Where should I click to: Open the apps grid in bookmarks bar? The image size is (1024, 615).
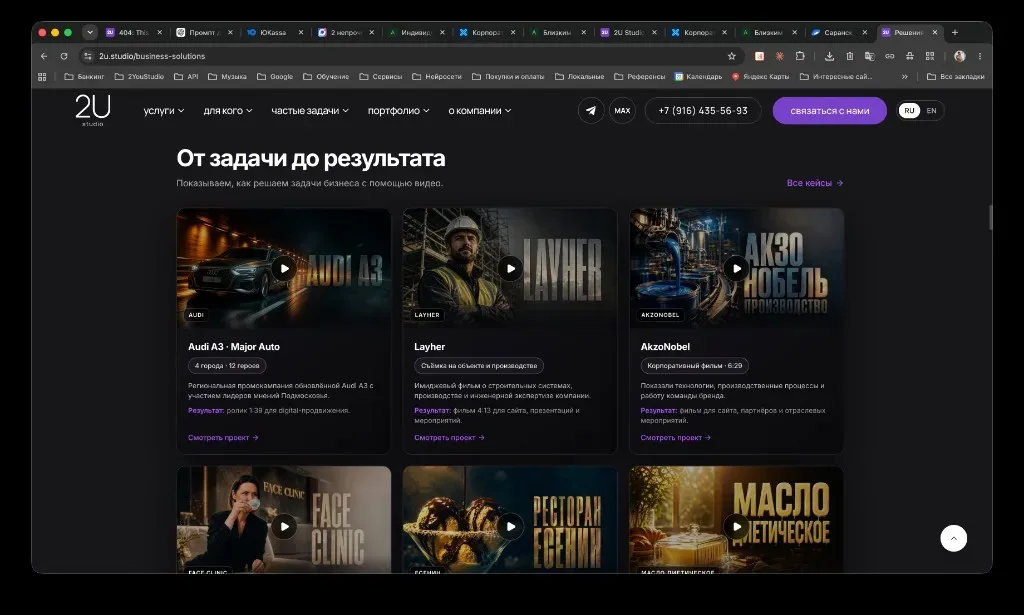(42, 76)
